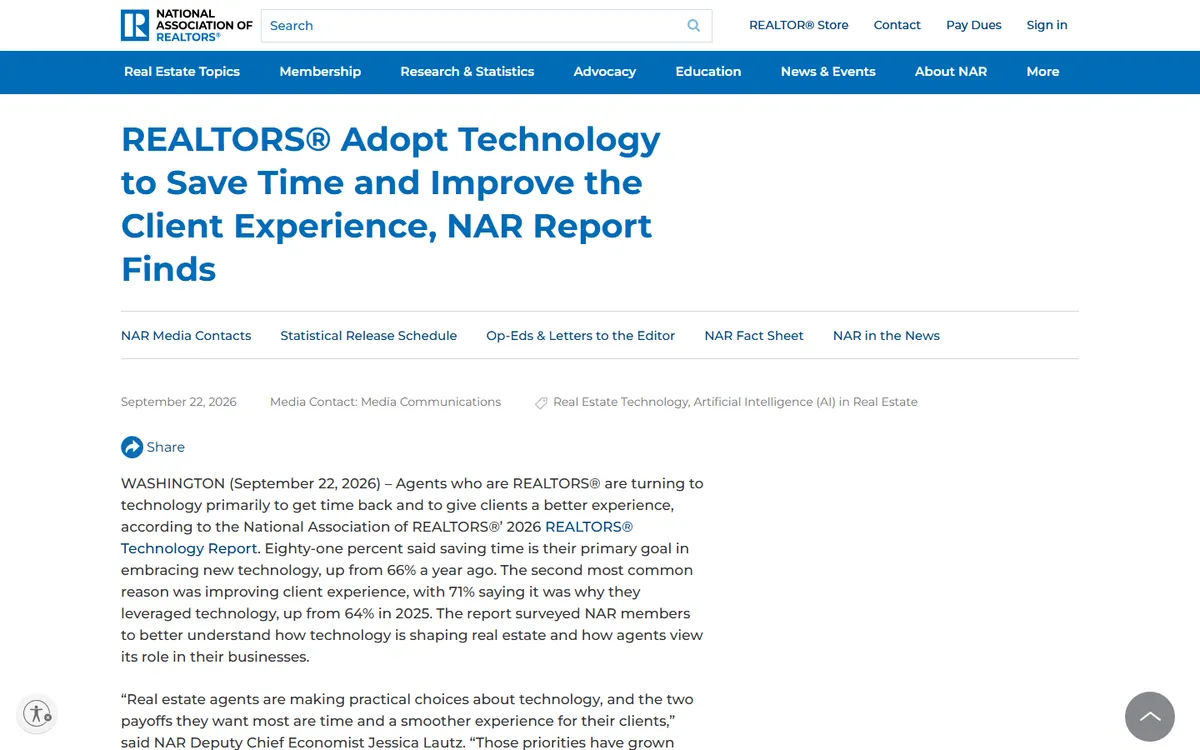Image resolution: width=1200 pixels, height=750 pixels.
Task: Expand the More menu
Action: [x=1043, y=72]
